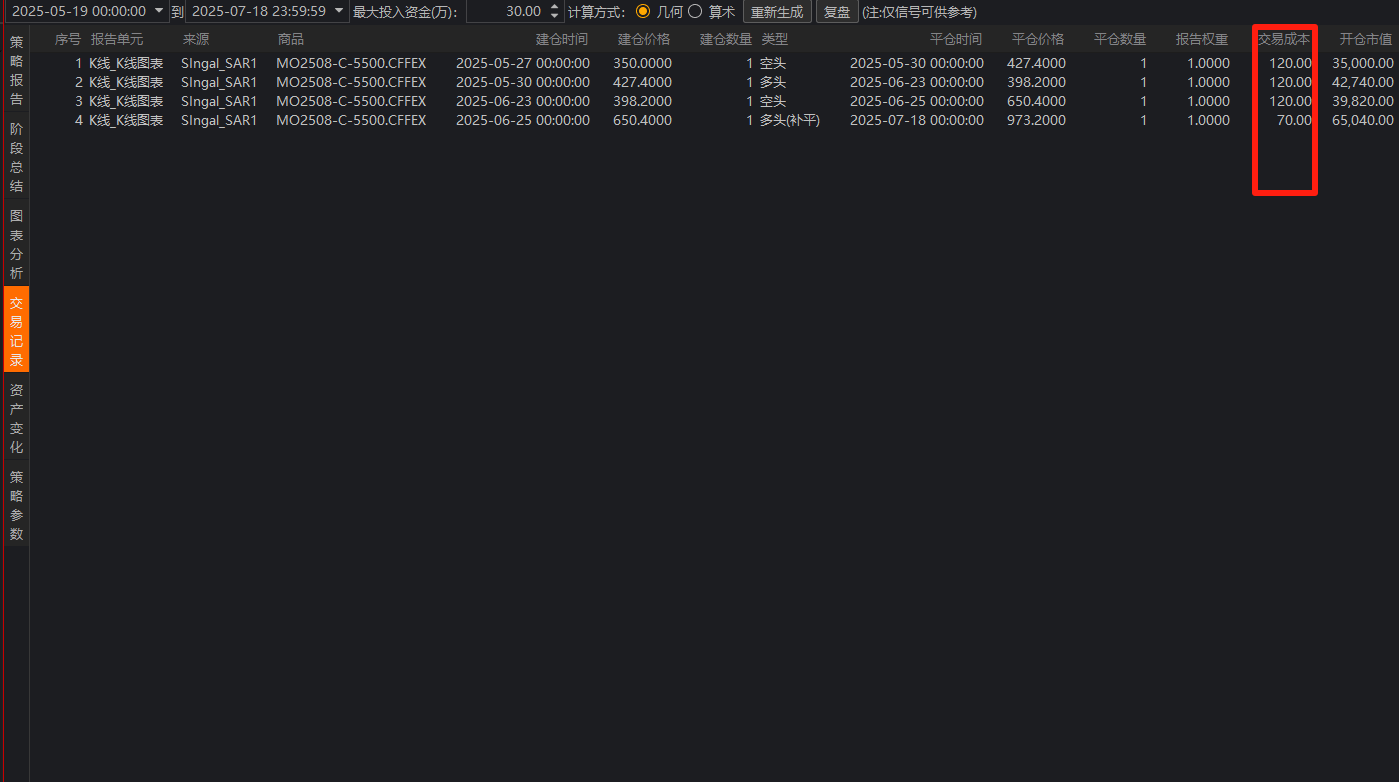Image resolution: width=1399 pixels, height=782 pixels.
Task: Click open market value 65,040.00
Action: click(1363, 120)
